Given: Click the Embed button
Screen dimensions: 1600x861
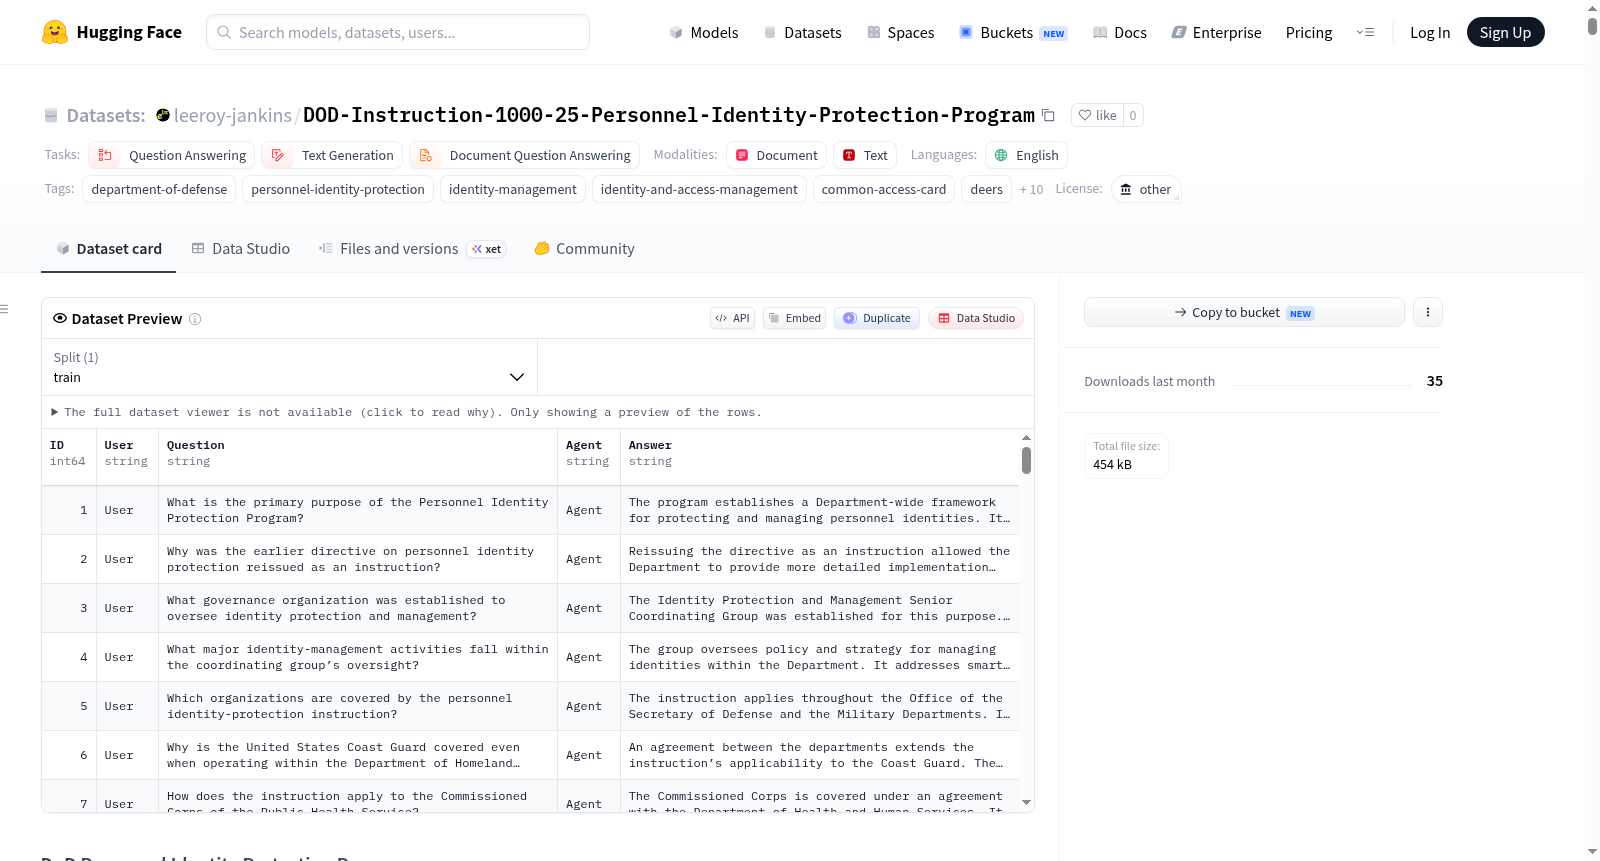Looking at the screenshot, I should pos(794,318).
